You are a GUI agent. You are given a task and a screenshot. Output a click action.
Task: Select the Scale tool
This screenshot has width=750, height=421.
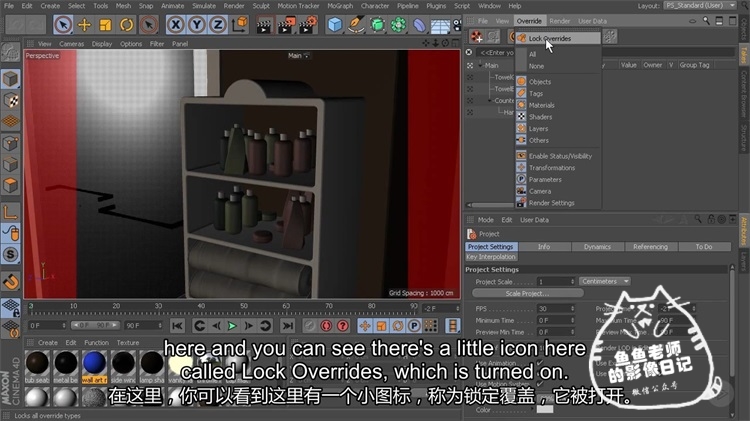106,24
